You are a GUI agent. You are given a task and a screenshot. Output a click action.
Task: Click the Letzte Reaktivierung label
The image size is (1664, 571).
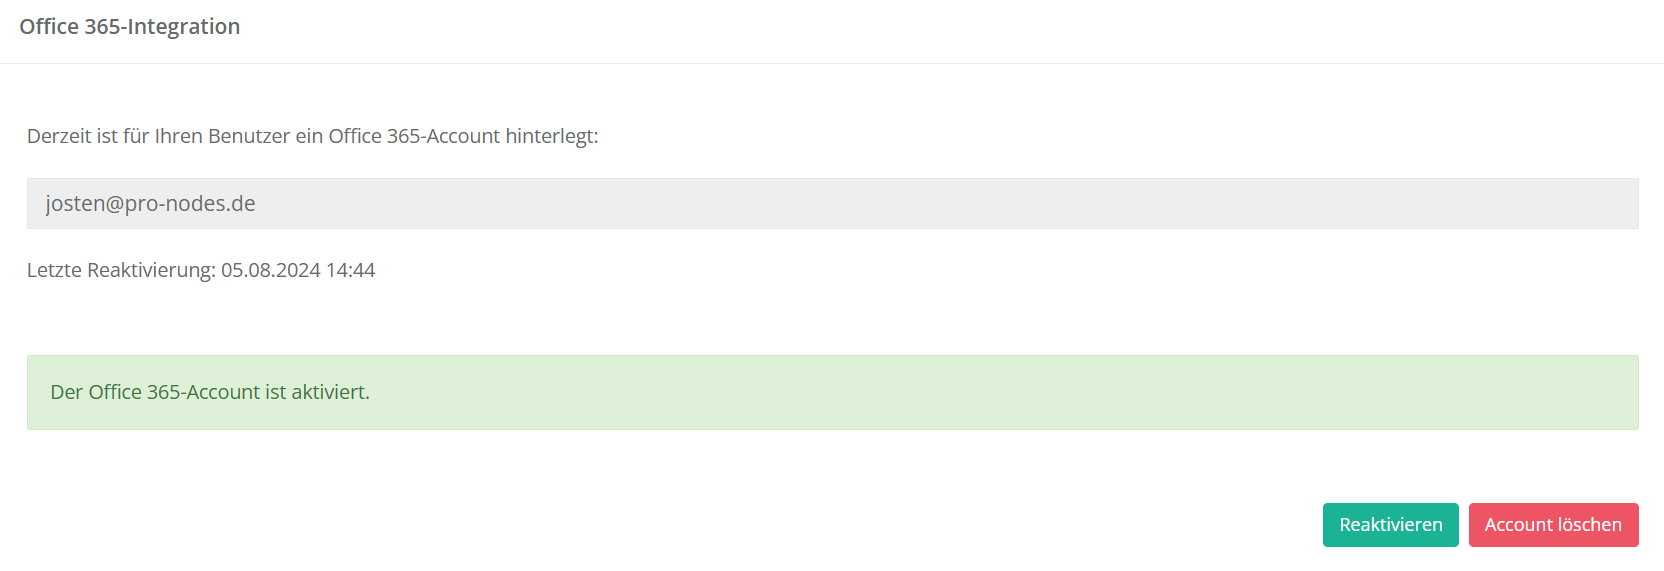point(120,270)
